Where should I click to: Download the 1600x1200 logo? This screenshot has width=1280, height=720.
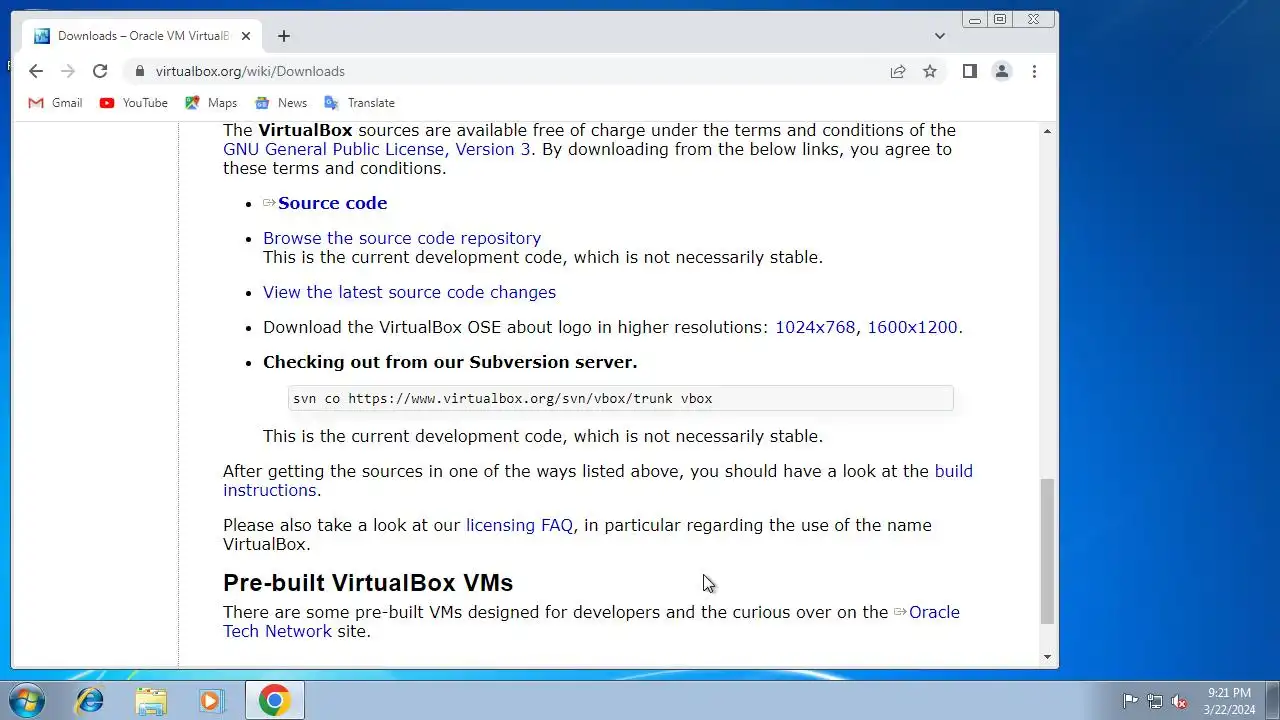coord(912,327)
